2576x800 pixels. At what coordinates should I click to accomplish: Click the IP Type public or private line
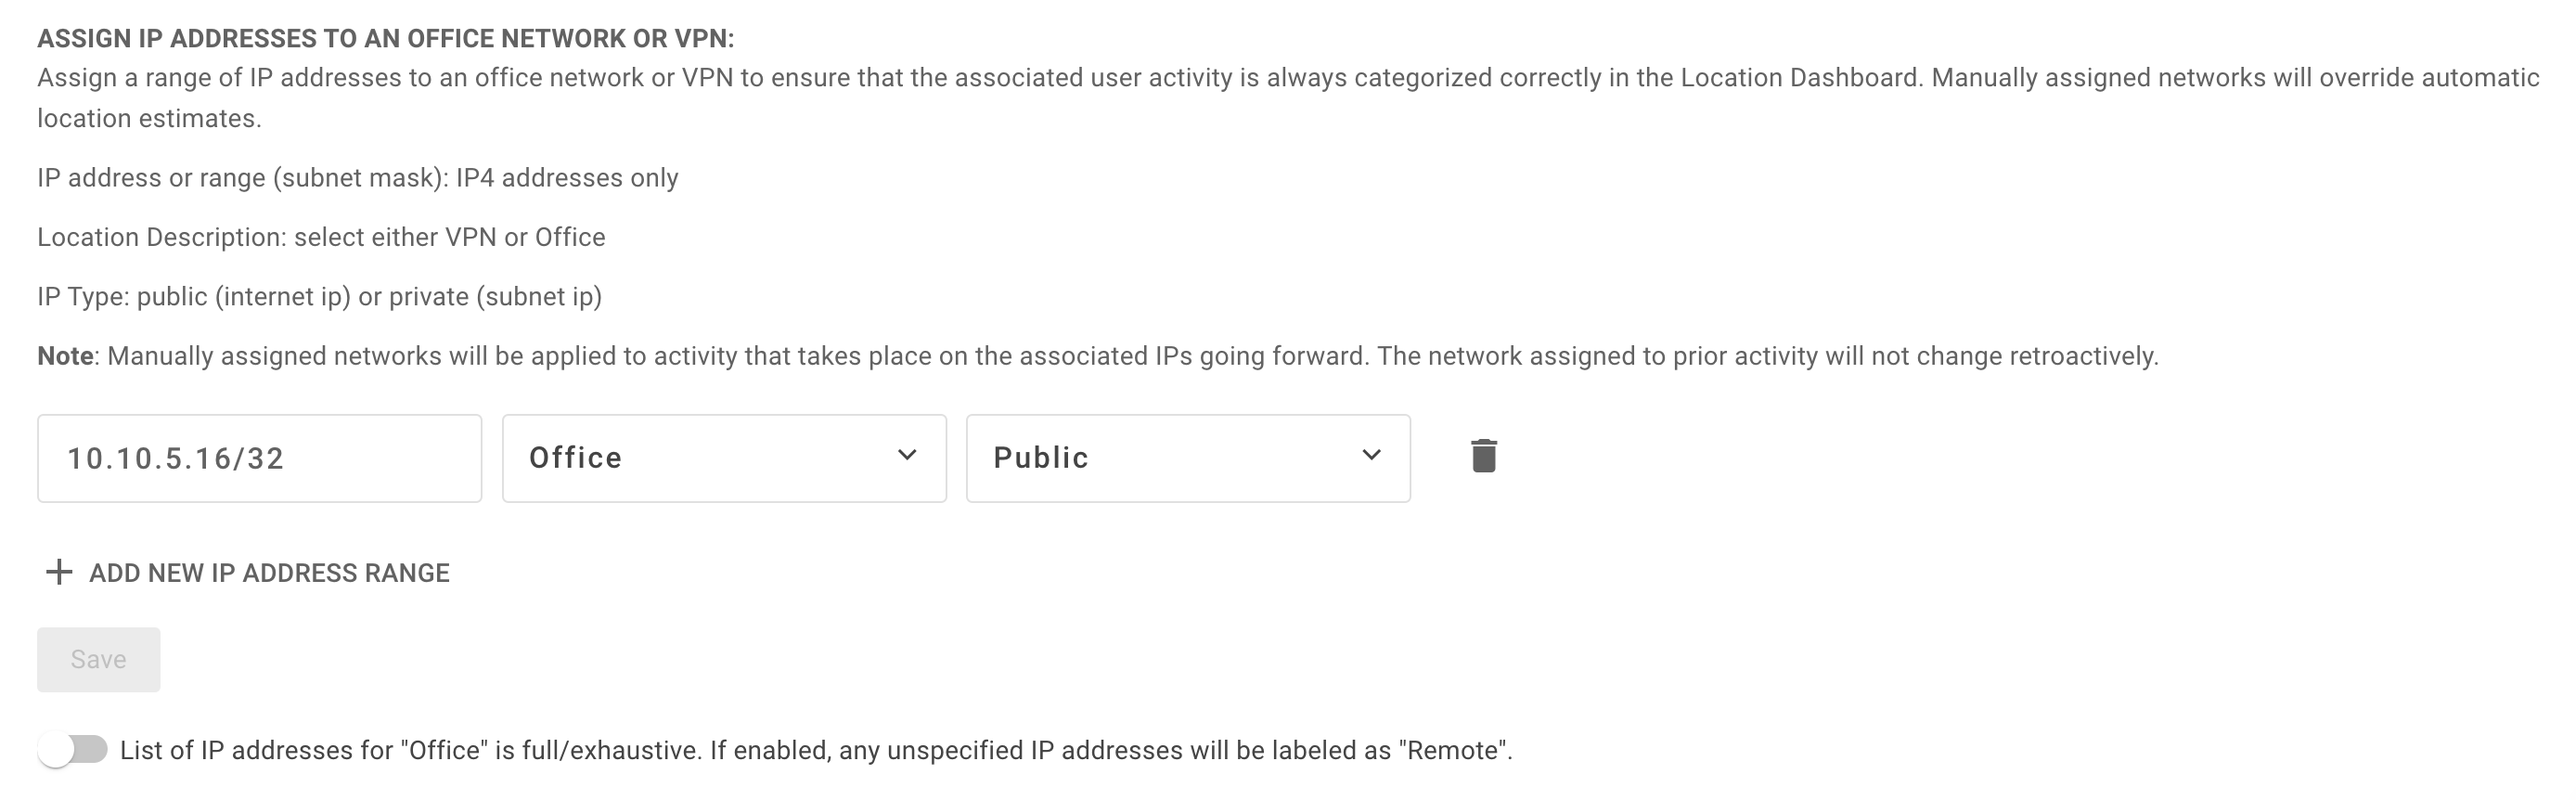click(319, 297)
